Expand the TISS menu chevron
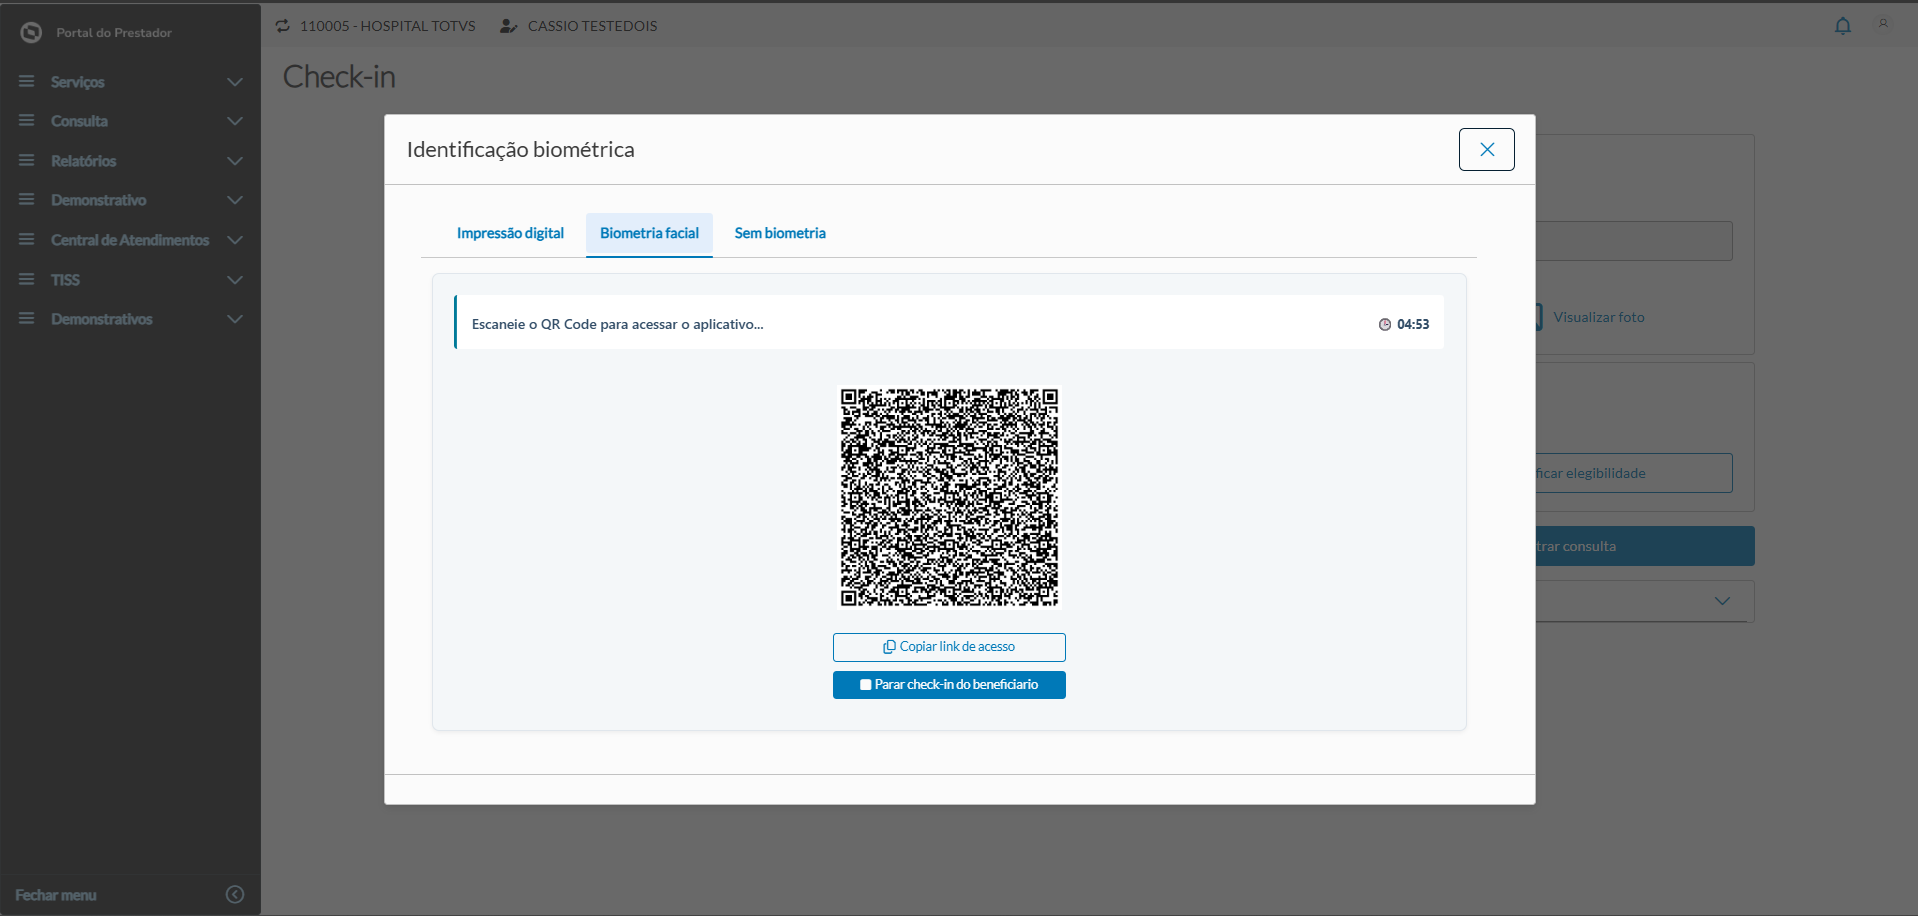1918x916 pixels. [x=235, y=280]
